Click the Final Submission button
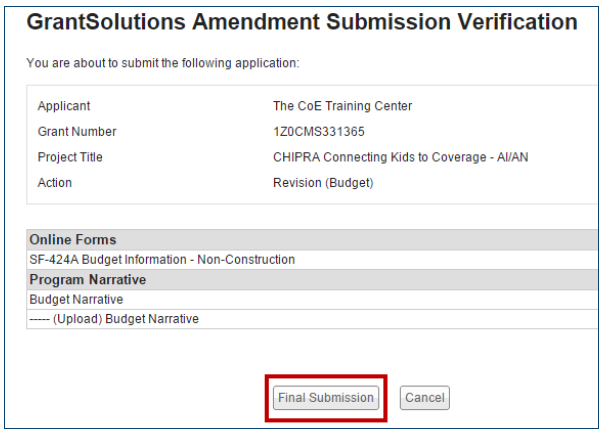The width and height of the screenshot is (604, 433). click(x=326, y=398)
